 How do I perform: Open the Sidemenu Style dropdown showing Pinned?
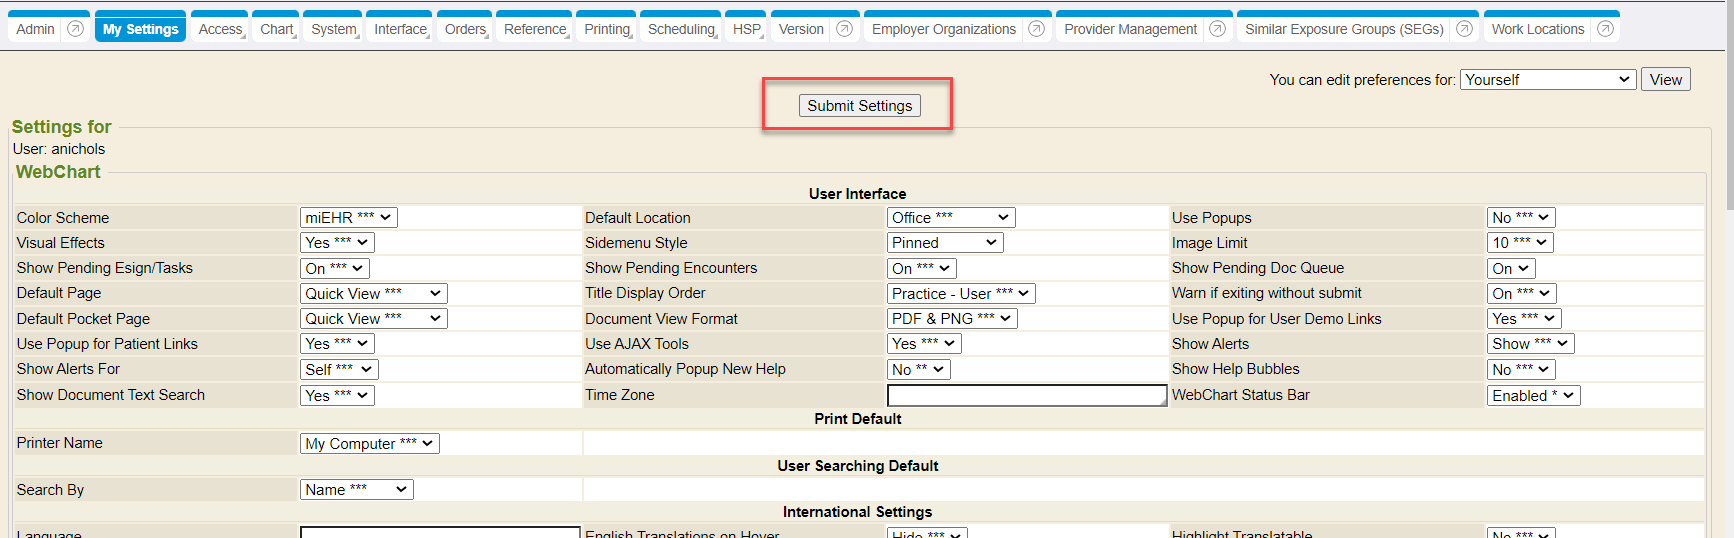(944, 243)
